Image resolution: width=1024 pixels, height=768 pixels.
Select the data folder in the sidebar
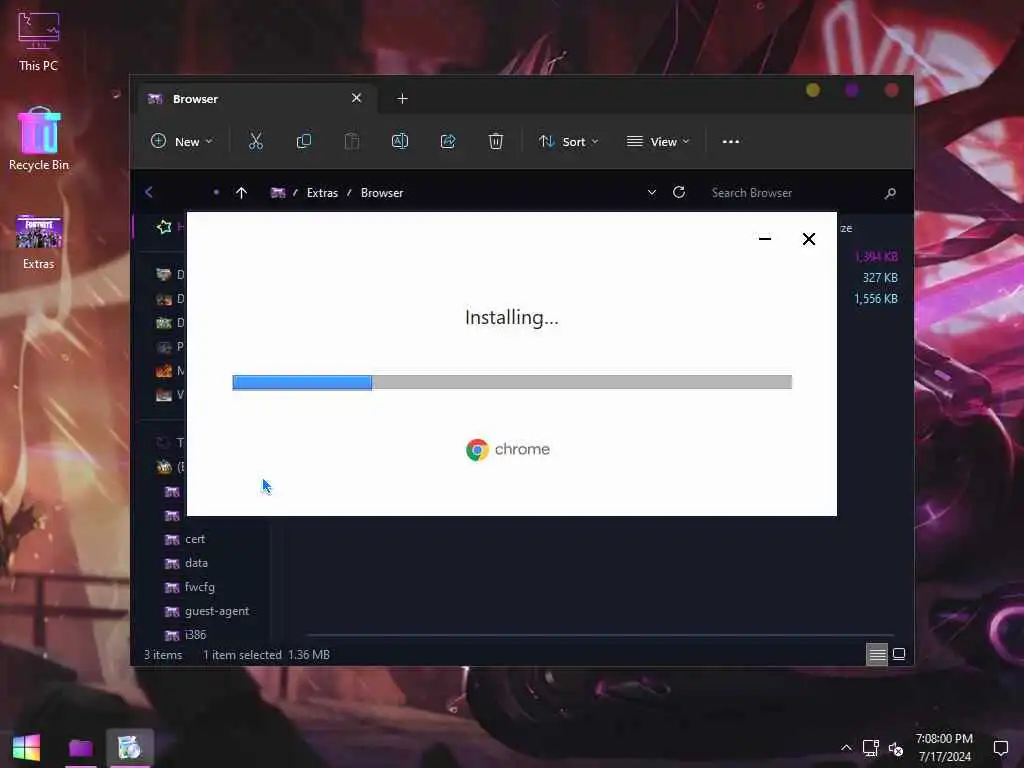tap(196, 563)
